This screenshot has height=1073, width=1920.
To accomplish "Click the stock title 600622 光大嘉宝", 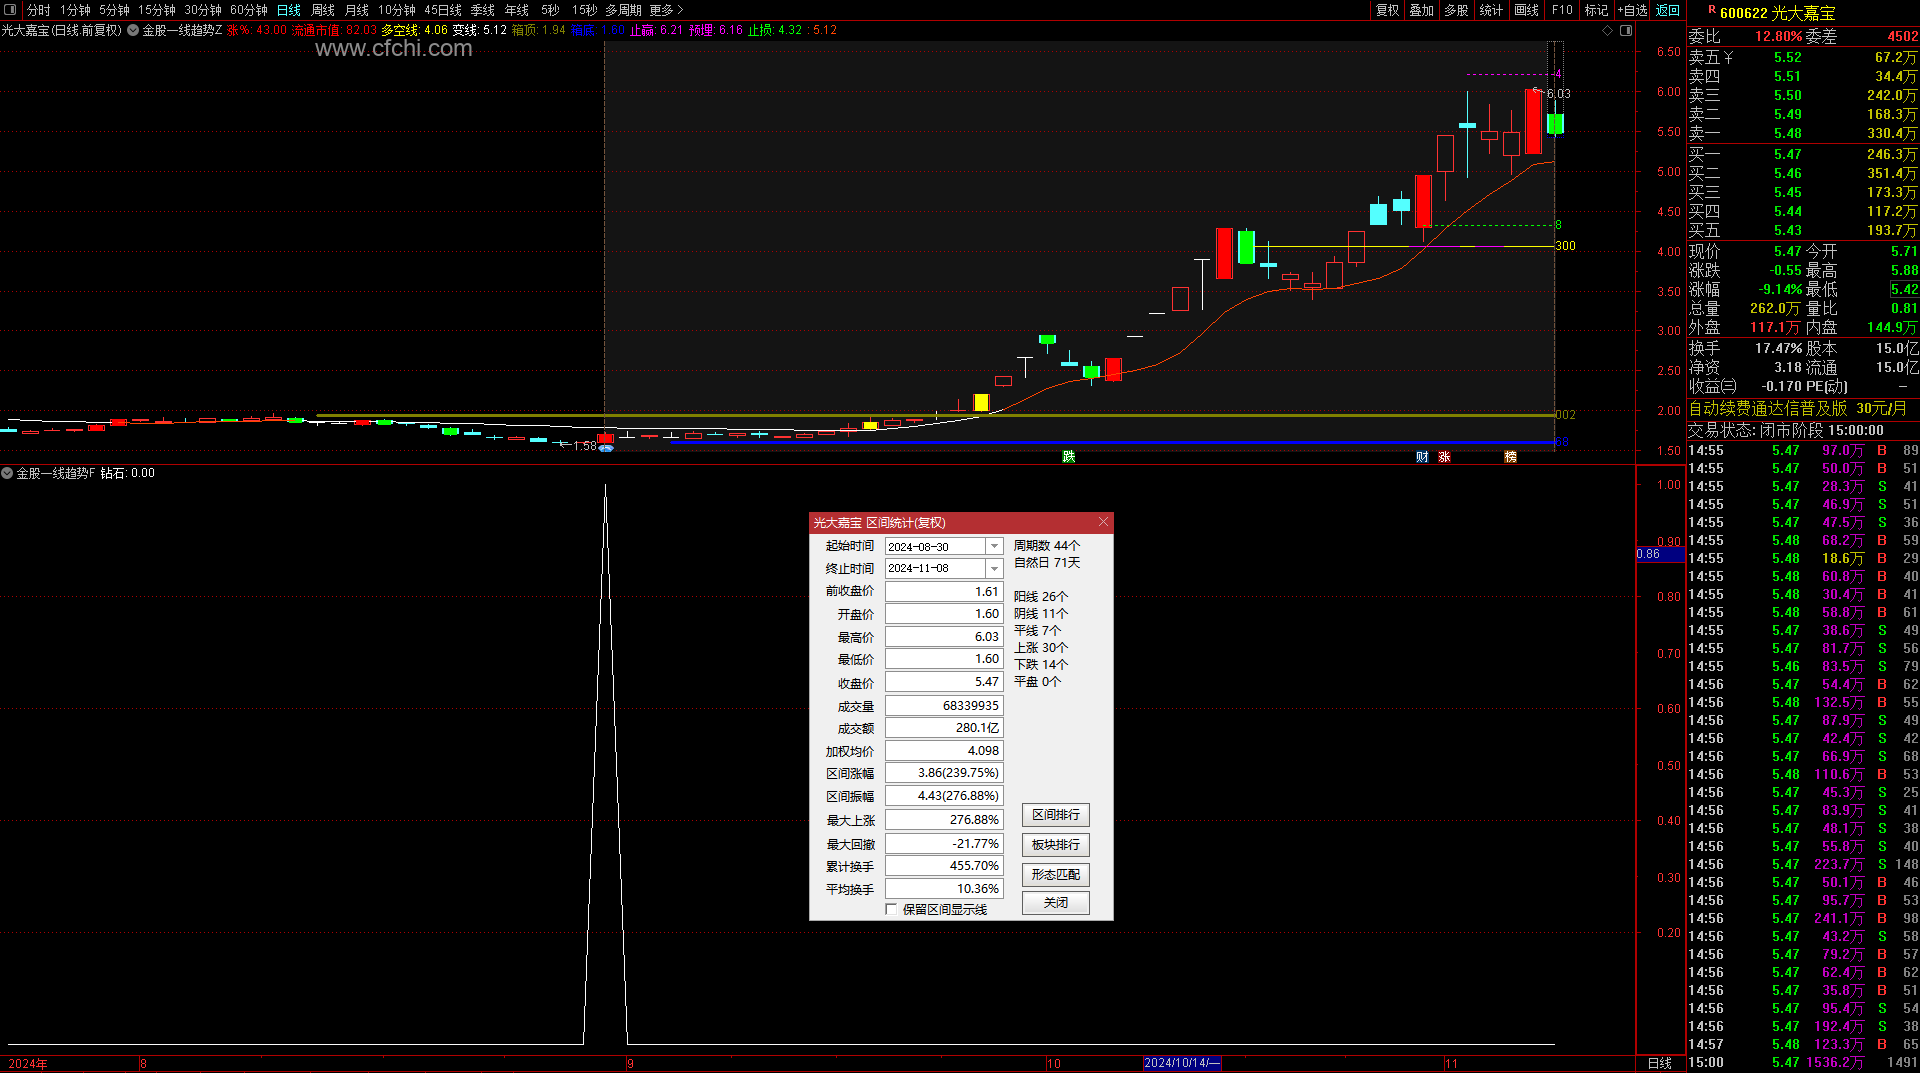I will 1778,13.
